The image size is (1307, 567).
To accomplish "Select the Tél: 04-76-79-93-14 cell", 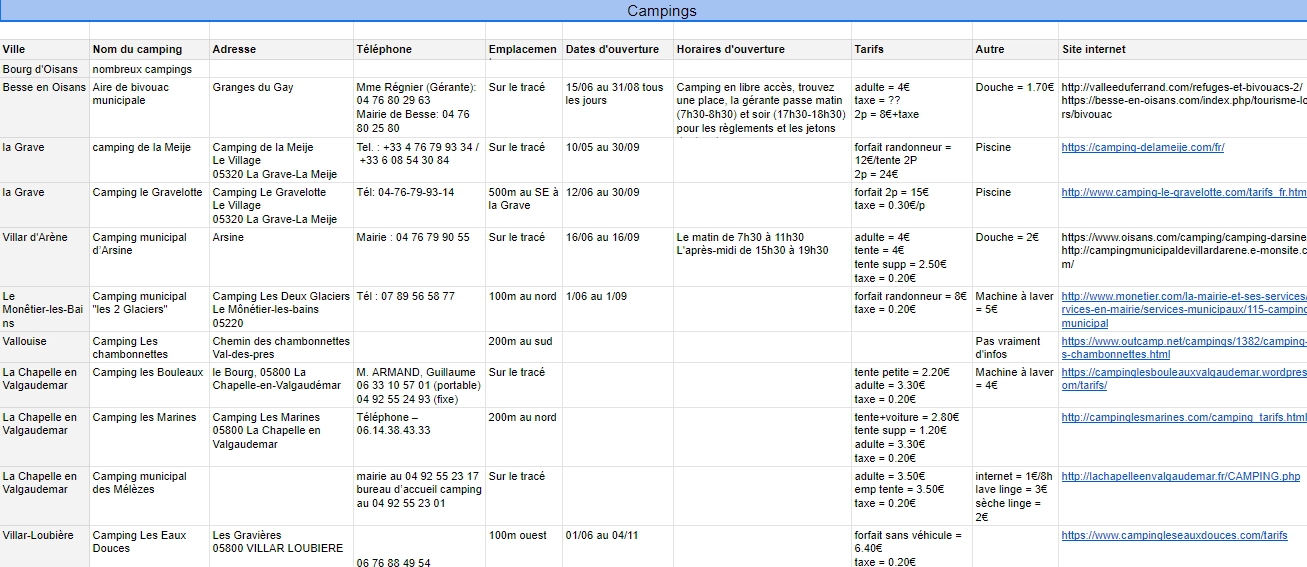I will pyautogui.click(x=419, y=205).
